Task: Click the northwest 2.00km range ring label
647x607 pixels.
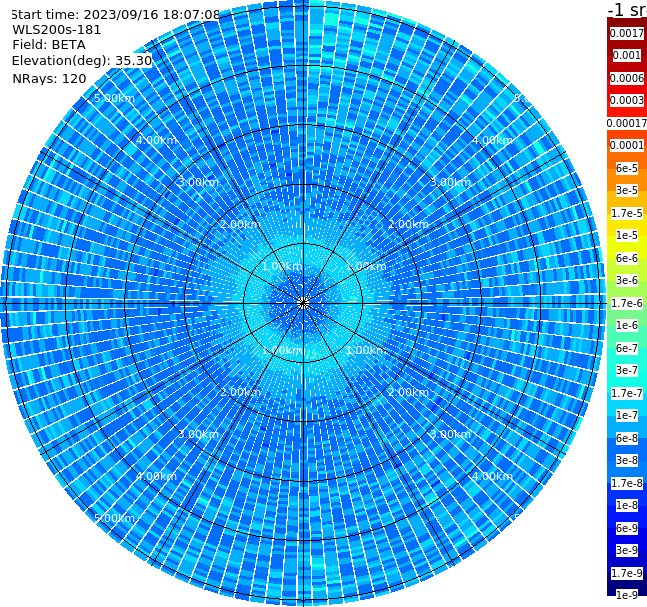Action: pyautogui.click(x=240, y=224)
